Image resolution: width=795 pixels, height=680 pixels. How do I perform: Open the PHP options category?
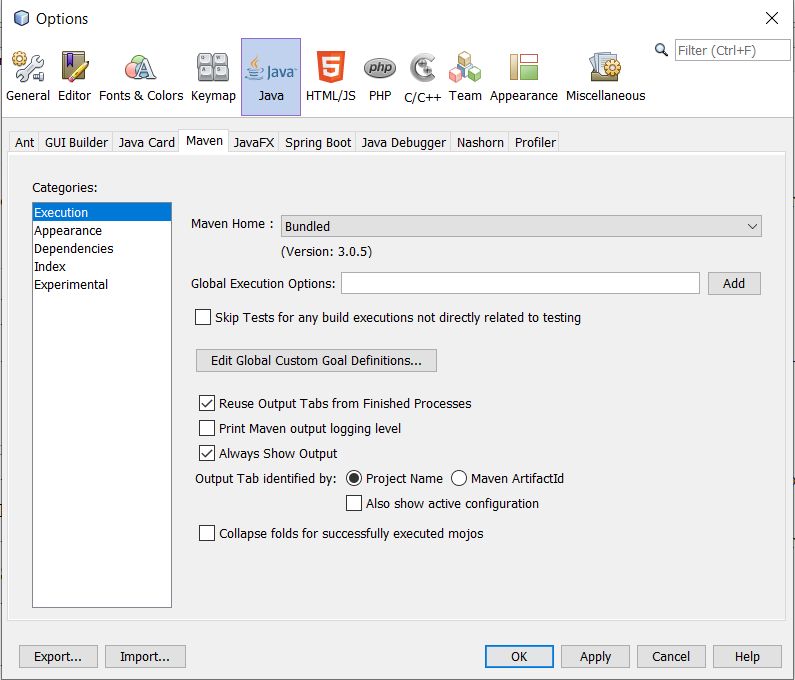pyautogui.click(x=380, y=77)
